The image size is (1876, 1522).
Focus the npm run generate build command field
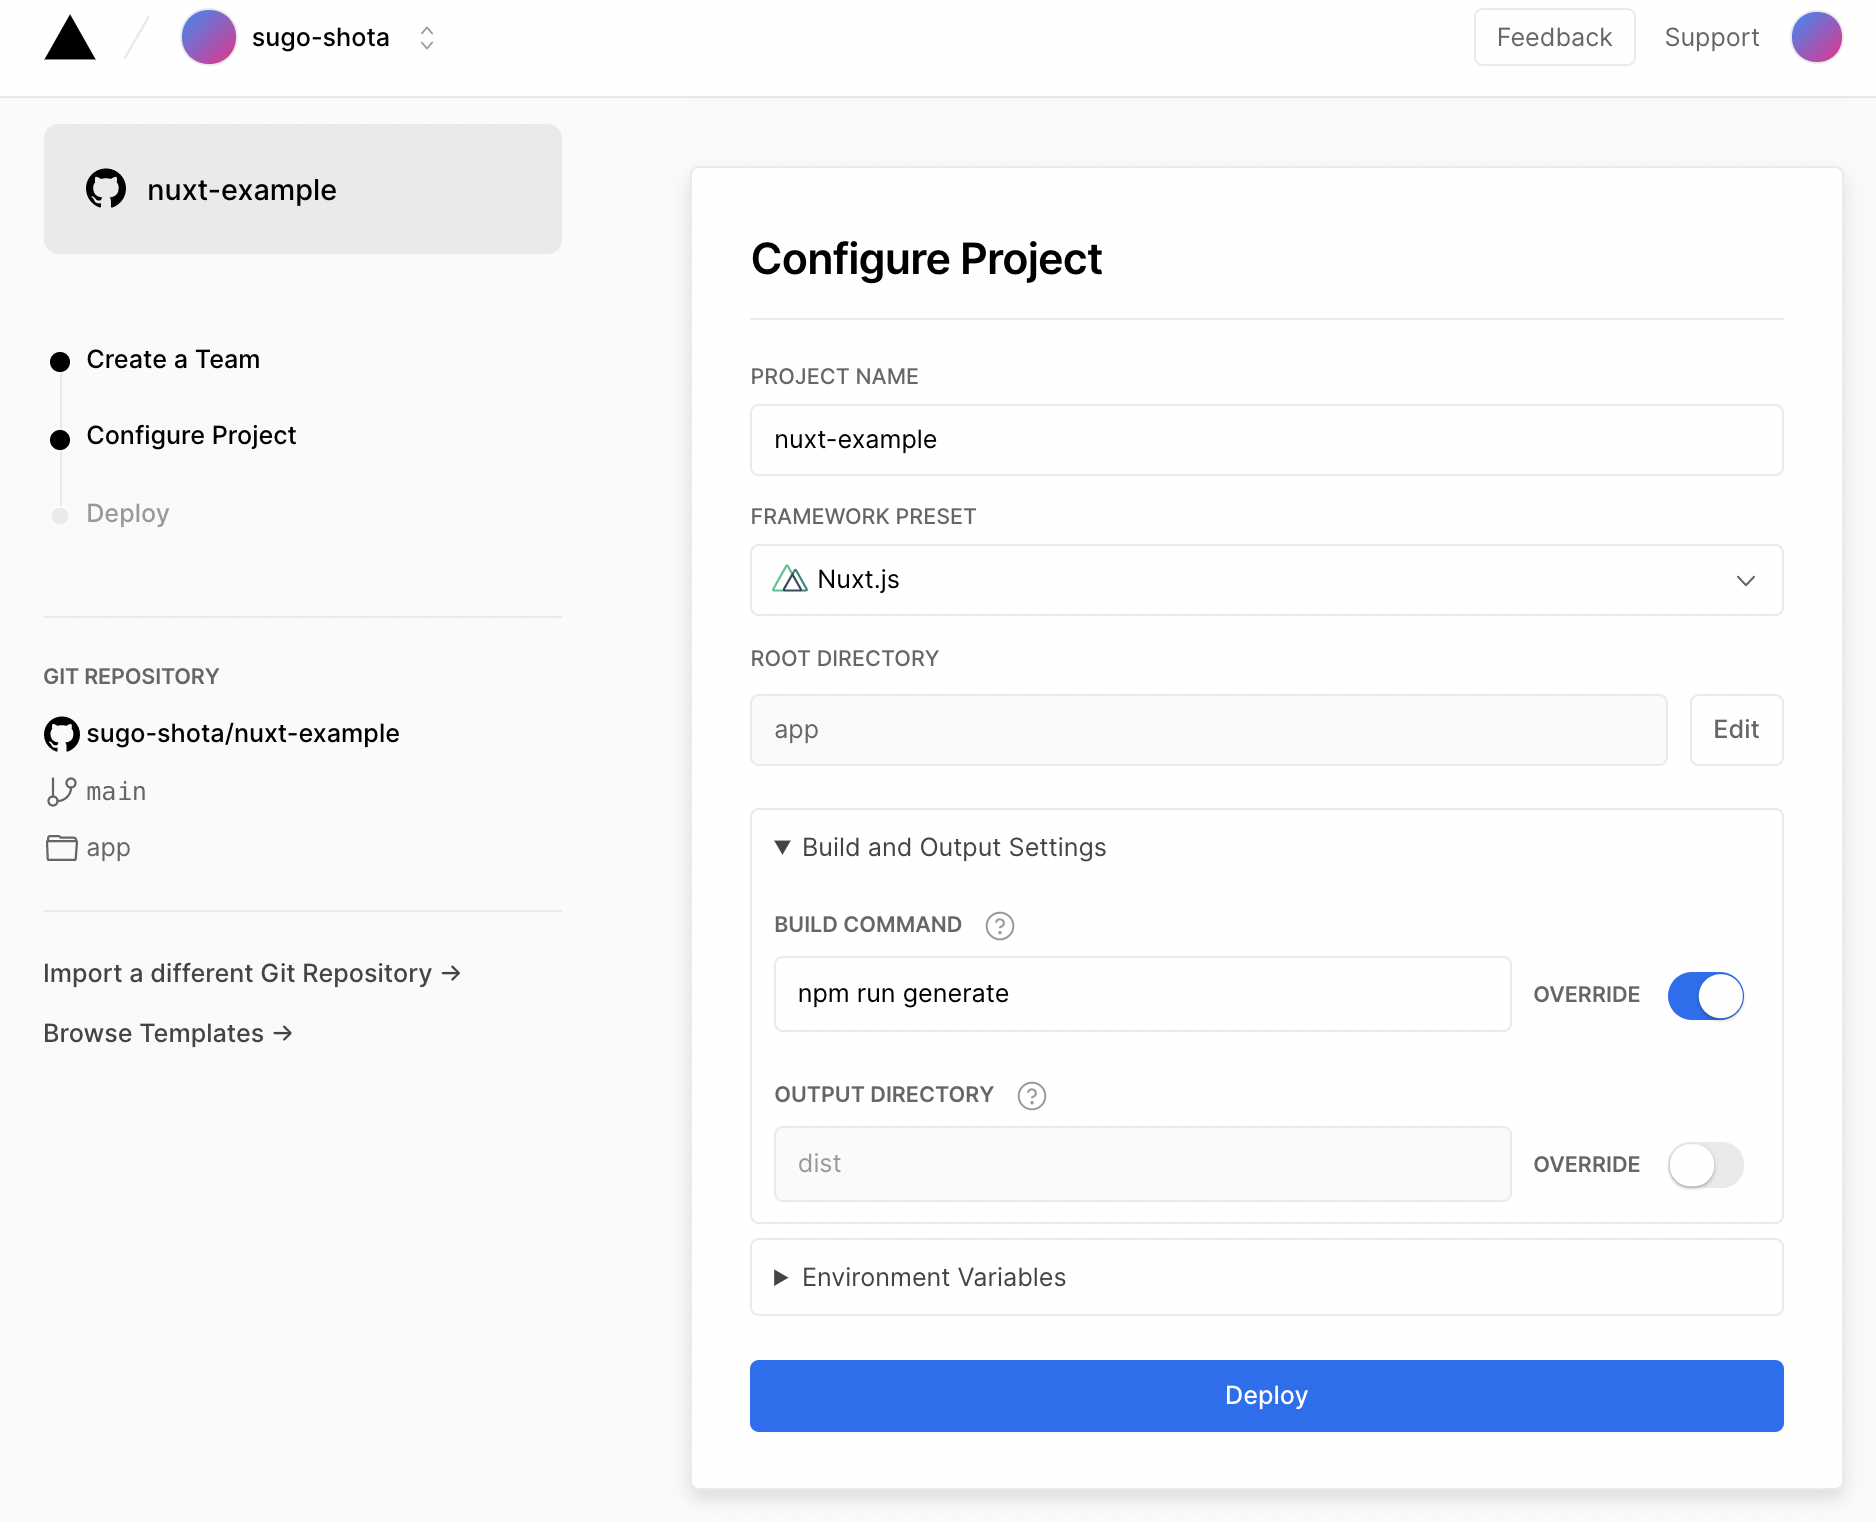pyautogui.click(x=1142, y=994)
